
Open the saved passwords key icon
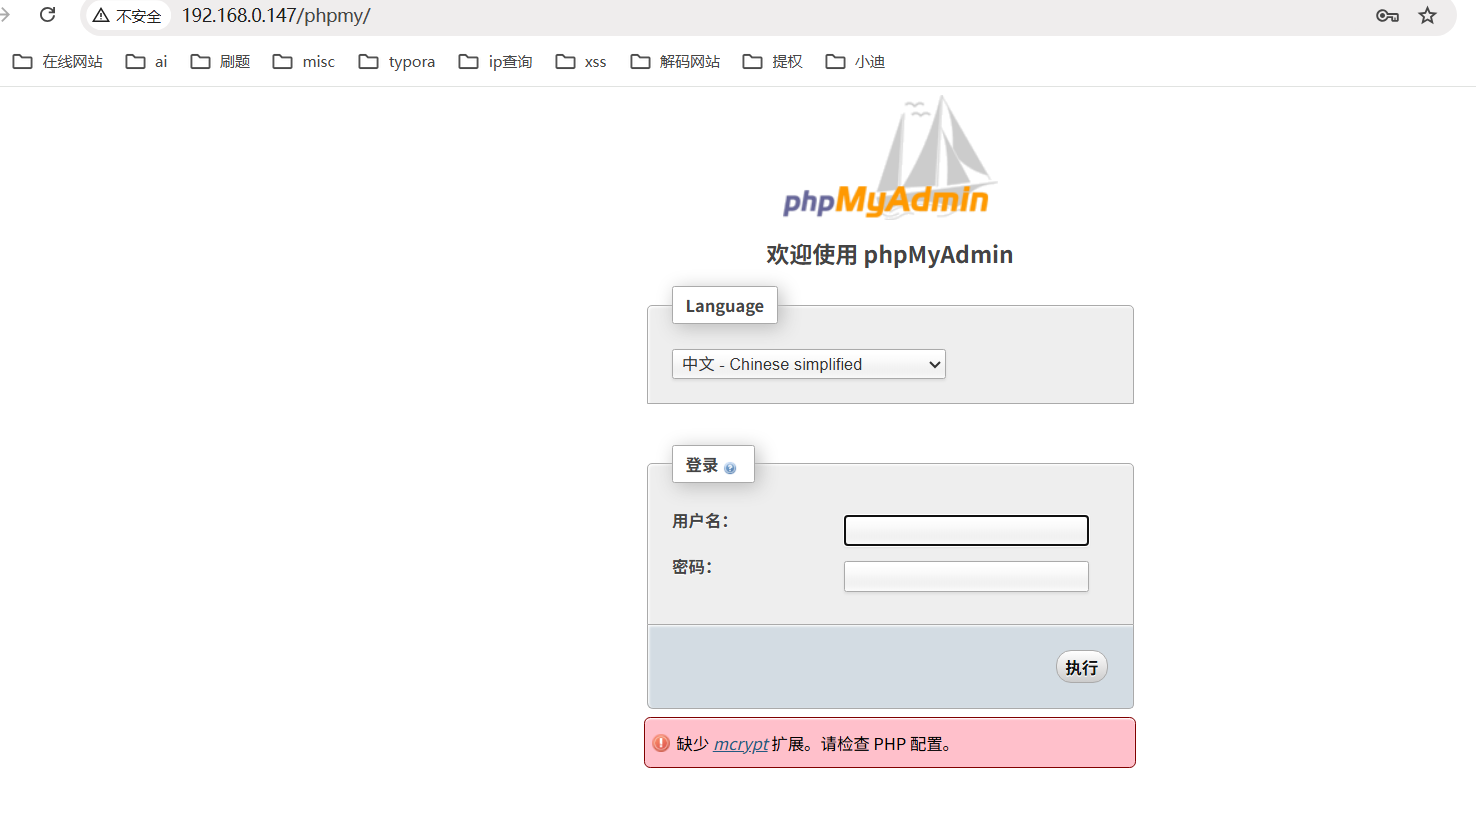pos(1387,15)
